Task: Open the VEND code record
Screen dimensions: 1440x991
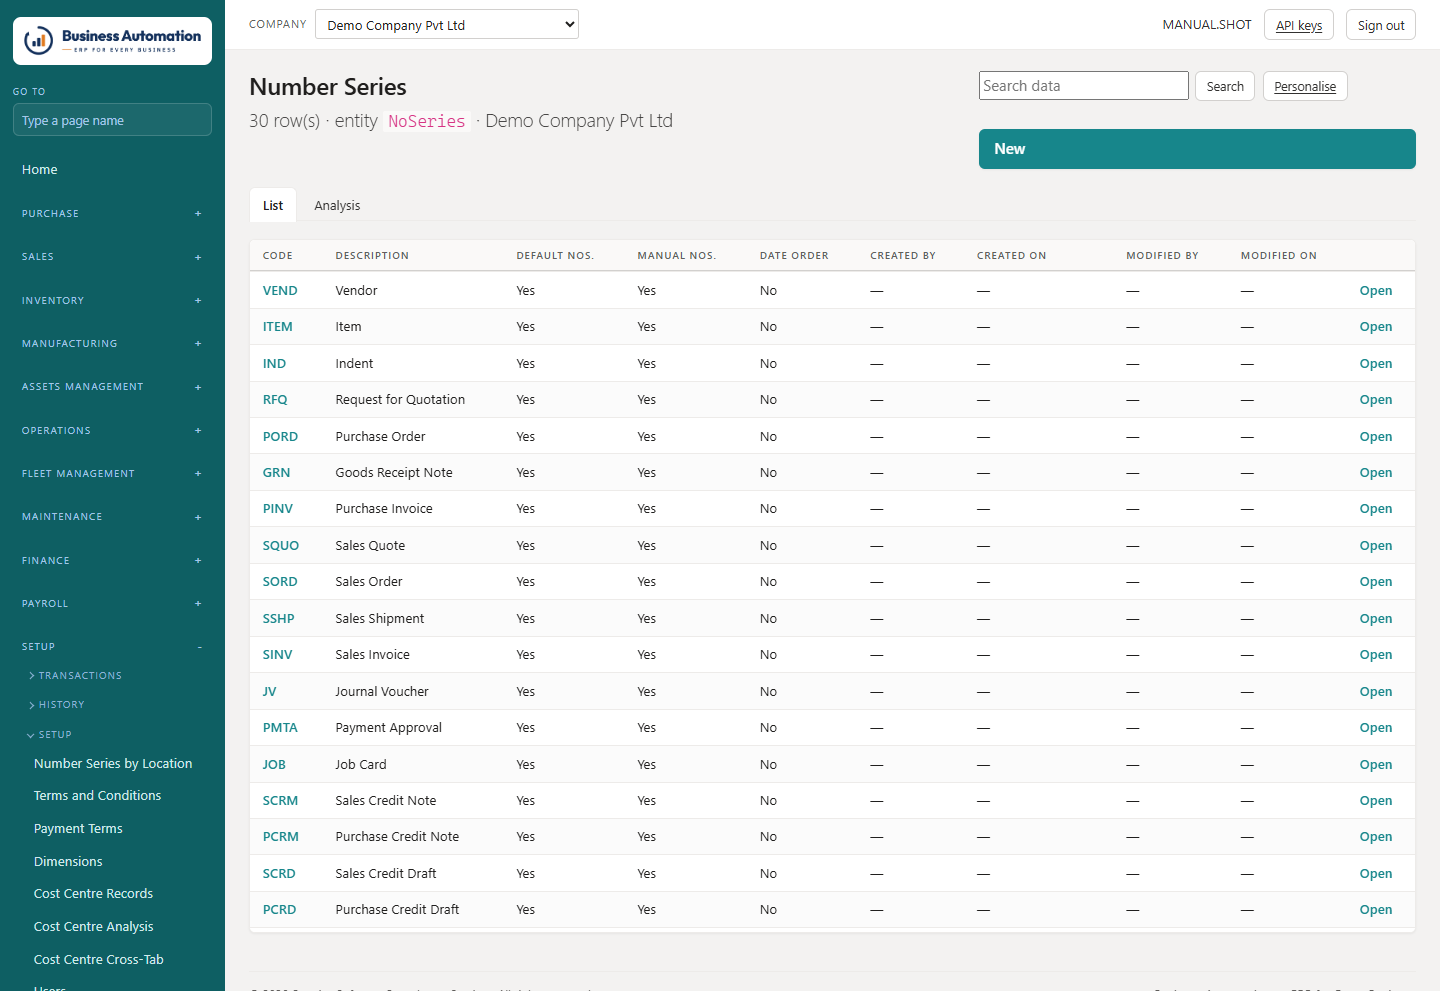Action: [280, 291]
